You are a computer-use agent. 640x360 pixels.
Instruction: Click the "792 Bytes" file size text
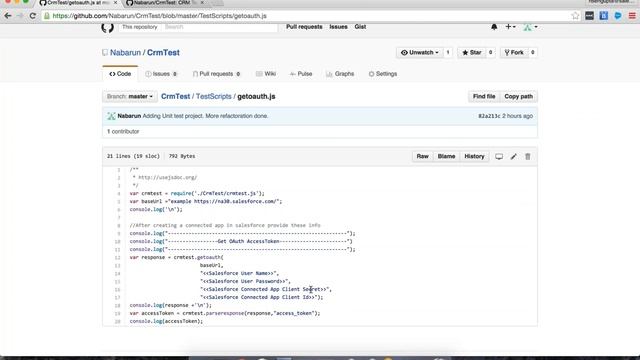[182, 156]
